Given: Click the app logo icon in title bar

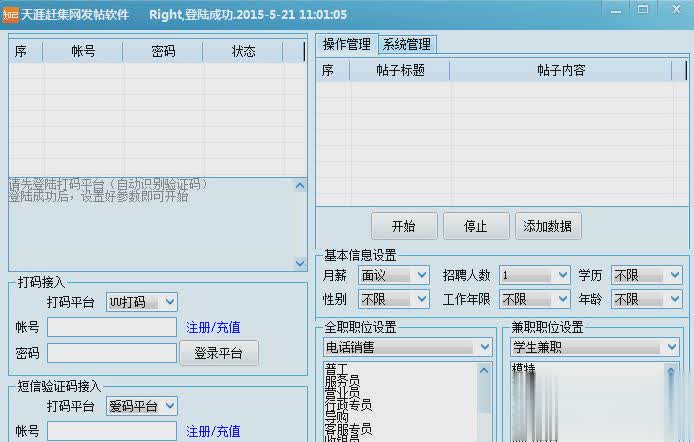Looking at the screenshot, I should point(11,14).
